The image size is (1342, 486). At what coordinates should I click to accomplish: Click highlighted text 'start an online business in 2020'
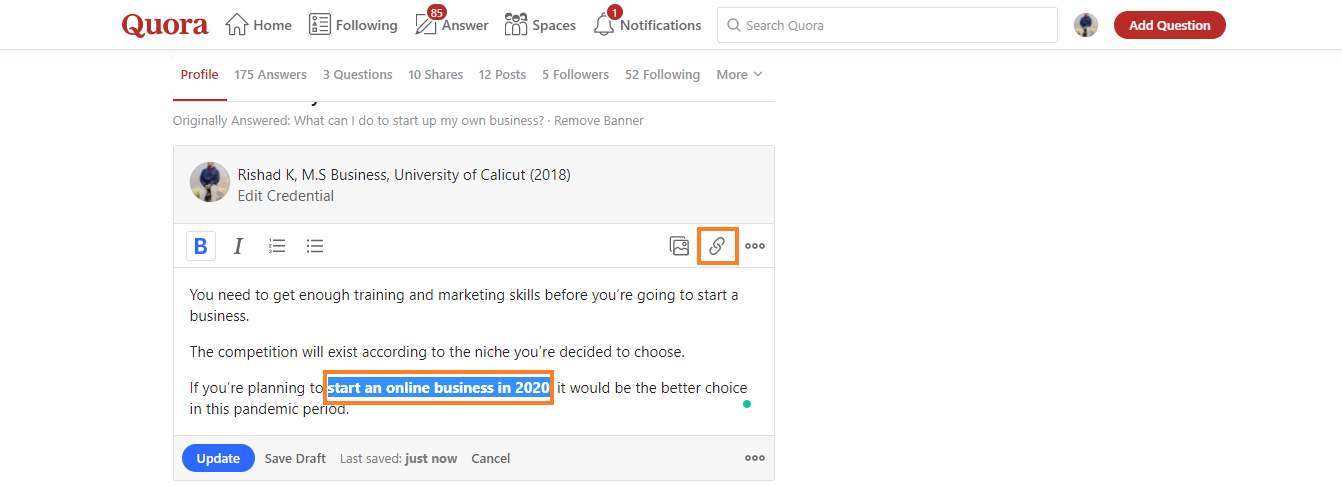click(439, 388)
